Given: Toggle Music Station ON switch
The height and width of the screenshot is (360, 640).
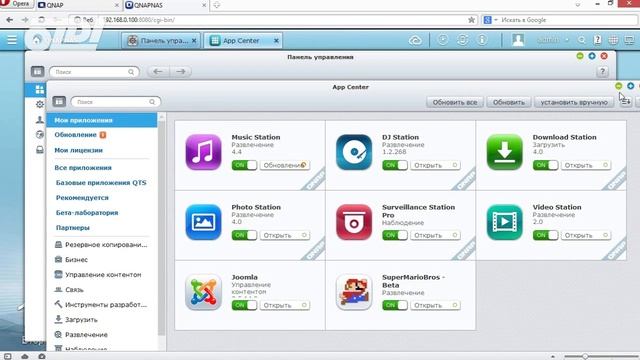Looking at the screenshot, I should point(244,165).
